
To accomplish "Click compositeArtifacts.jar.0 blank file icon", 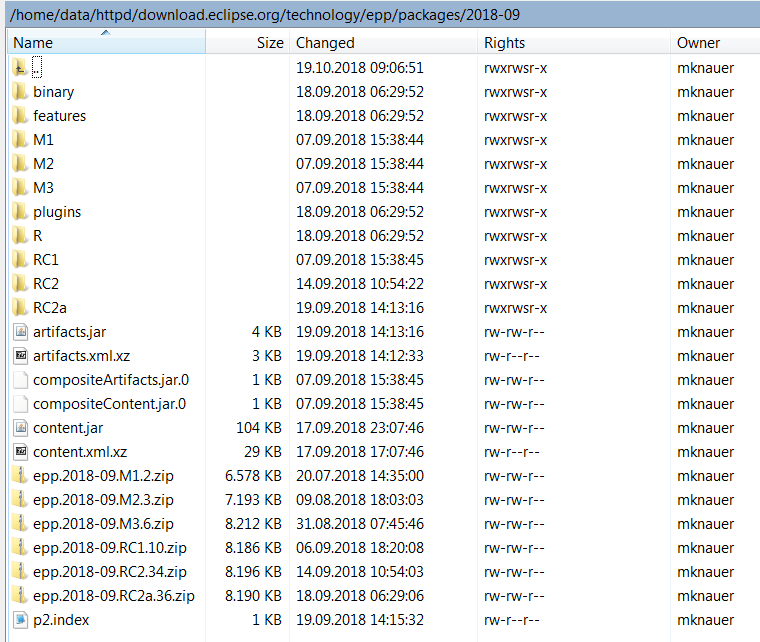I will [x=20, y=379].
